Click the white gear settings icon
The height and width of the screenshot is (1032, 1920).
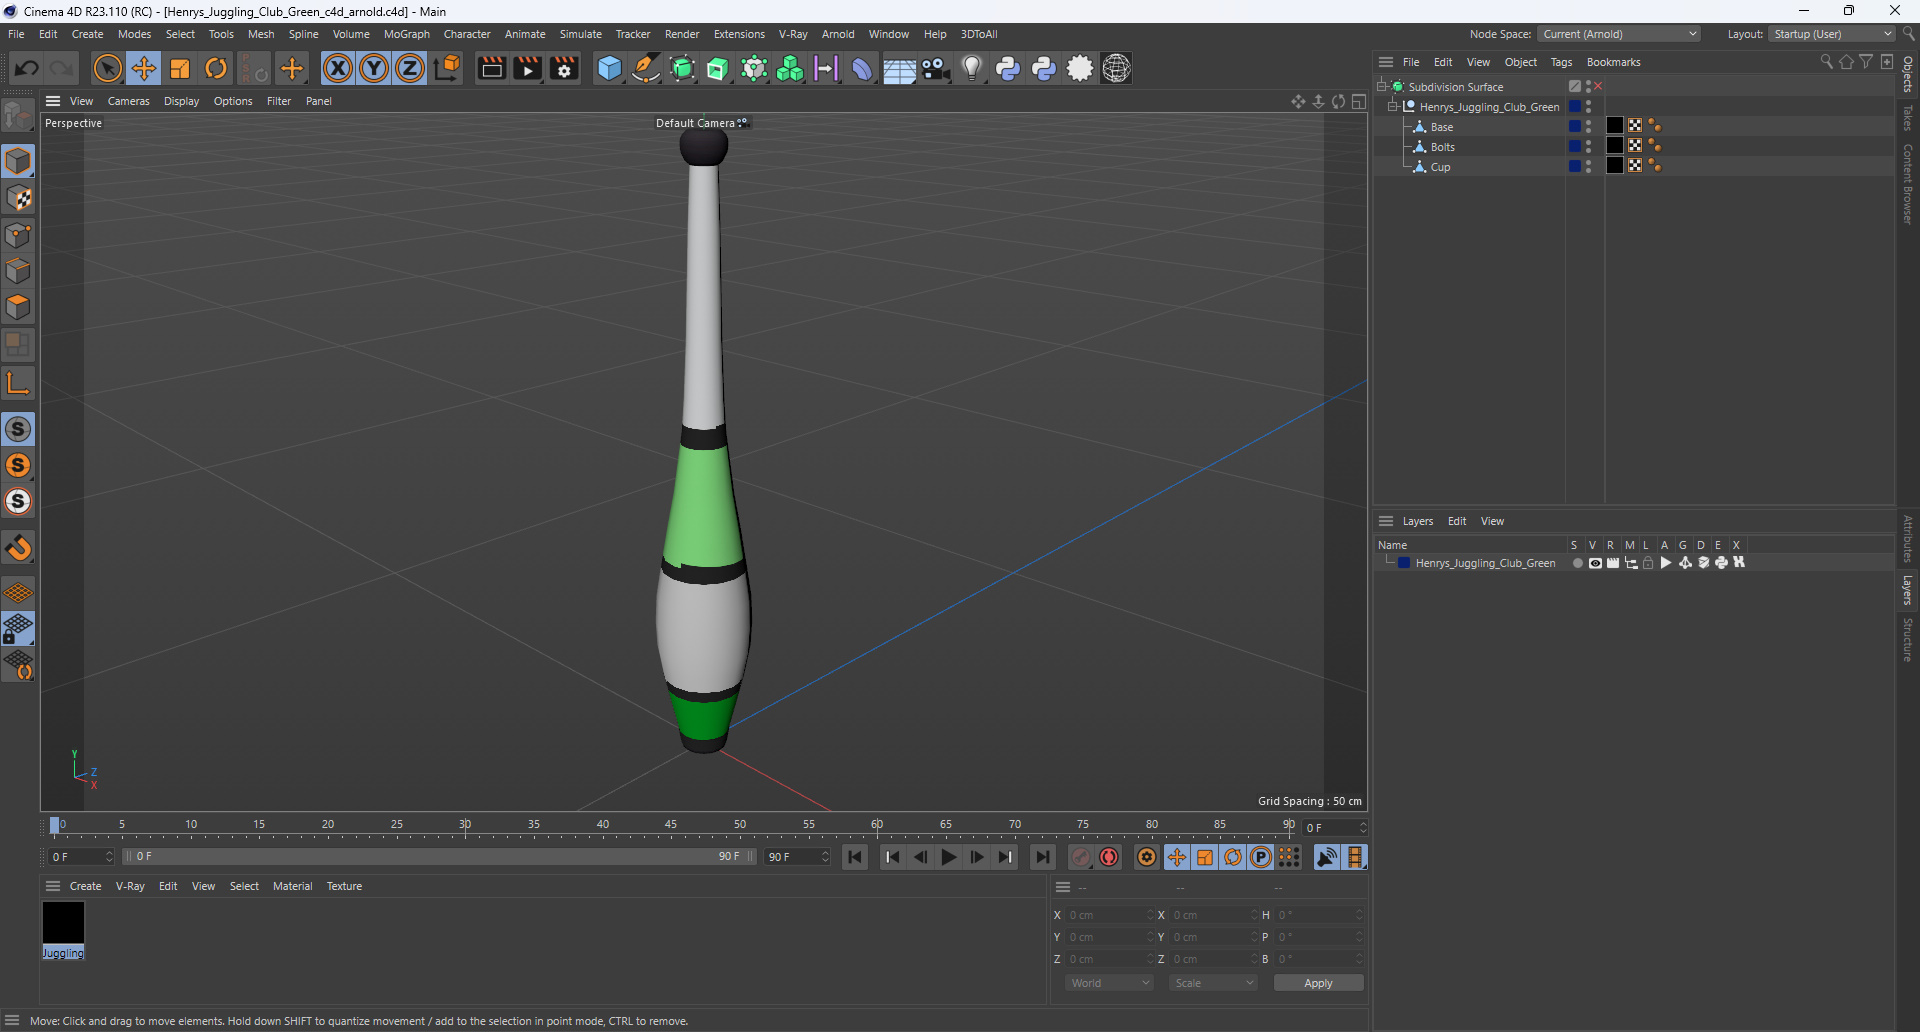(1080, 68)
